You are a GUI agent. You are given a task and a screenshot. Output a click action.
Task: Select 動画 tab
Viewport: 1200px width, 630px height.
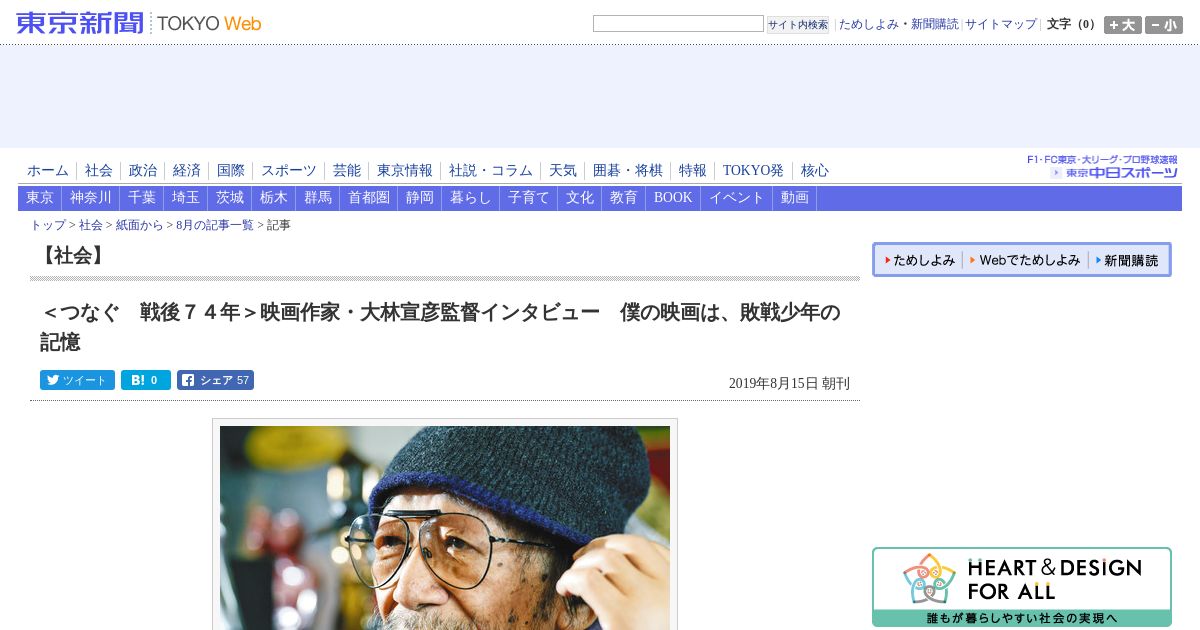tap(795, 198)
